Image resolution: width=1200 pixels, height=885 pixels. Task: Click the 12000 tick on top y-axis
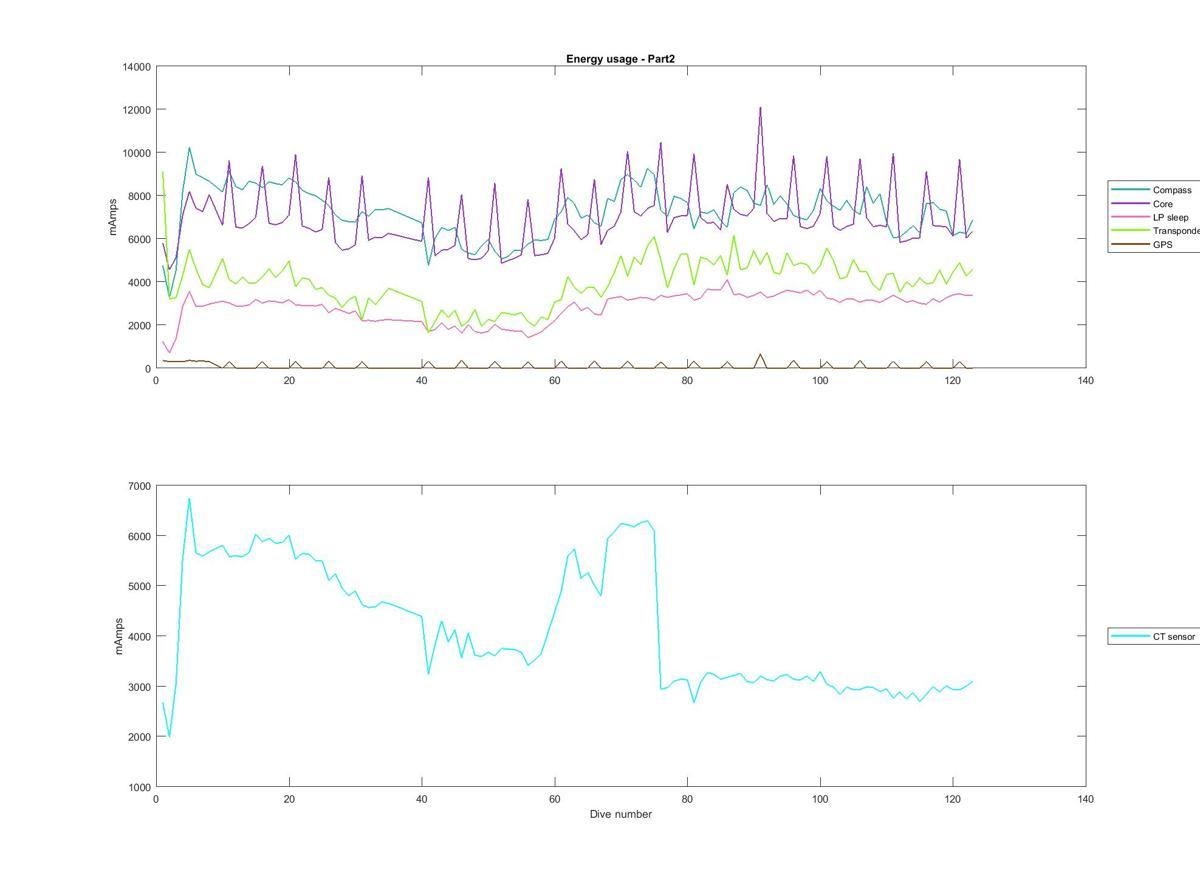[x=136, y=110]
